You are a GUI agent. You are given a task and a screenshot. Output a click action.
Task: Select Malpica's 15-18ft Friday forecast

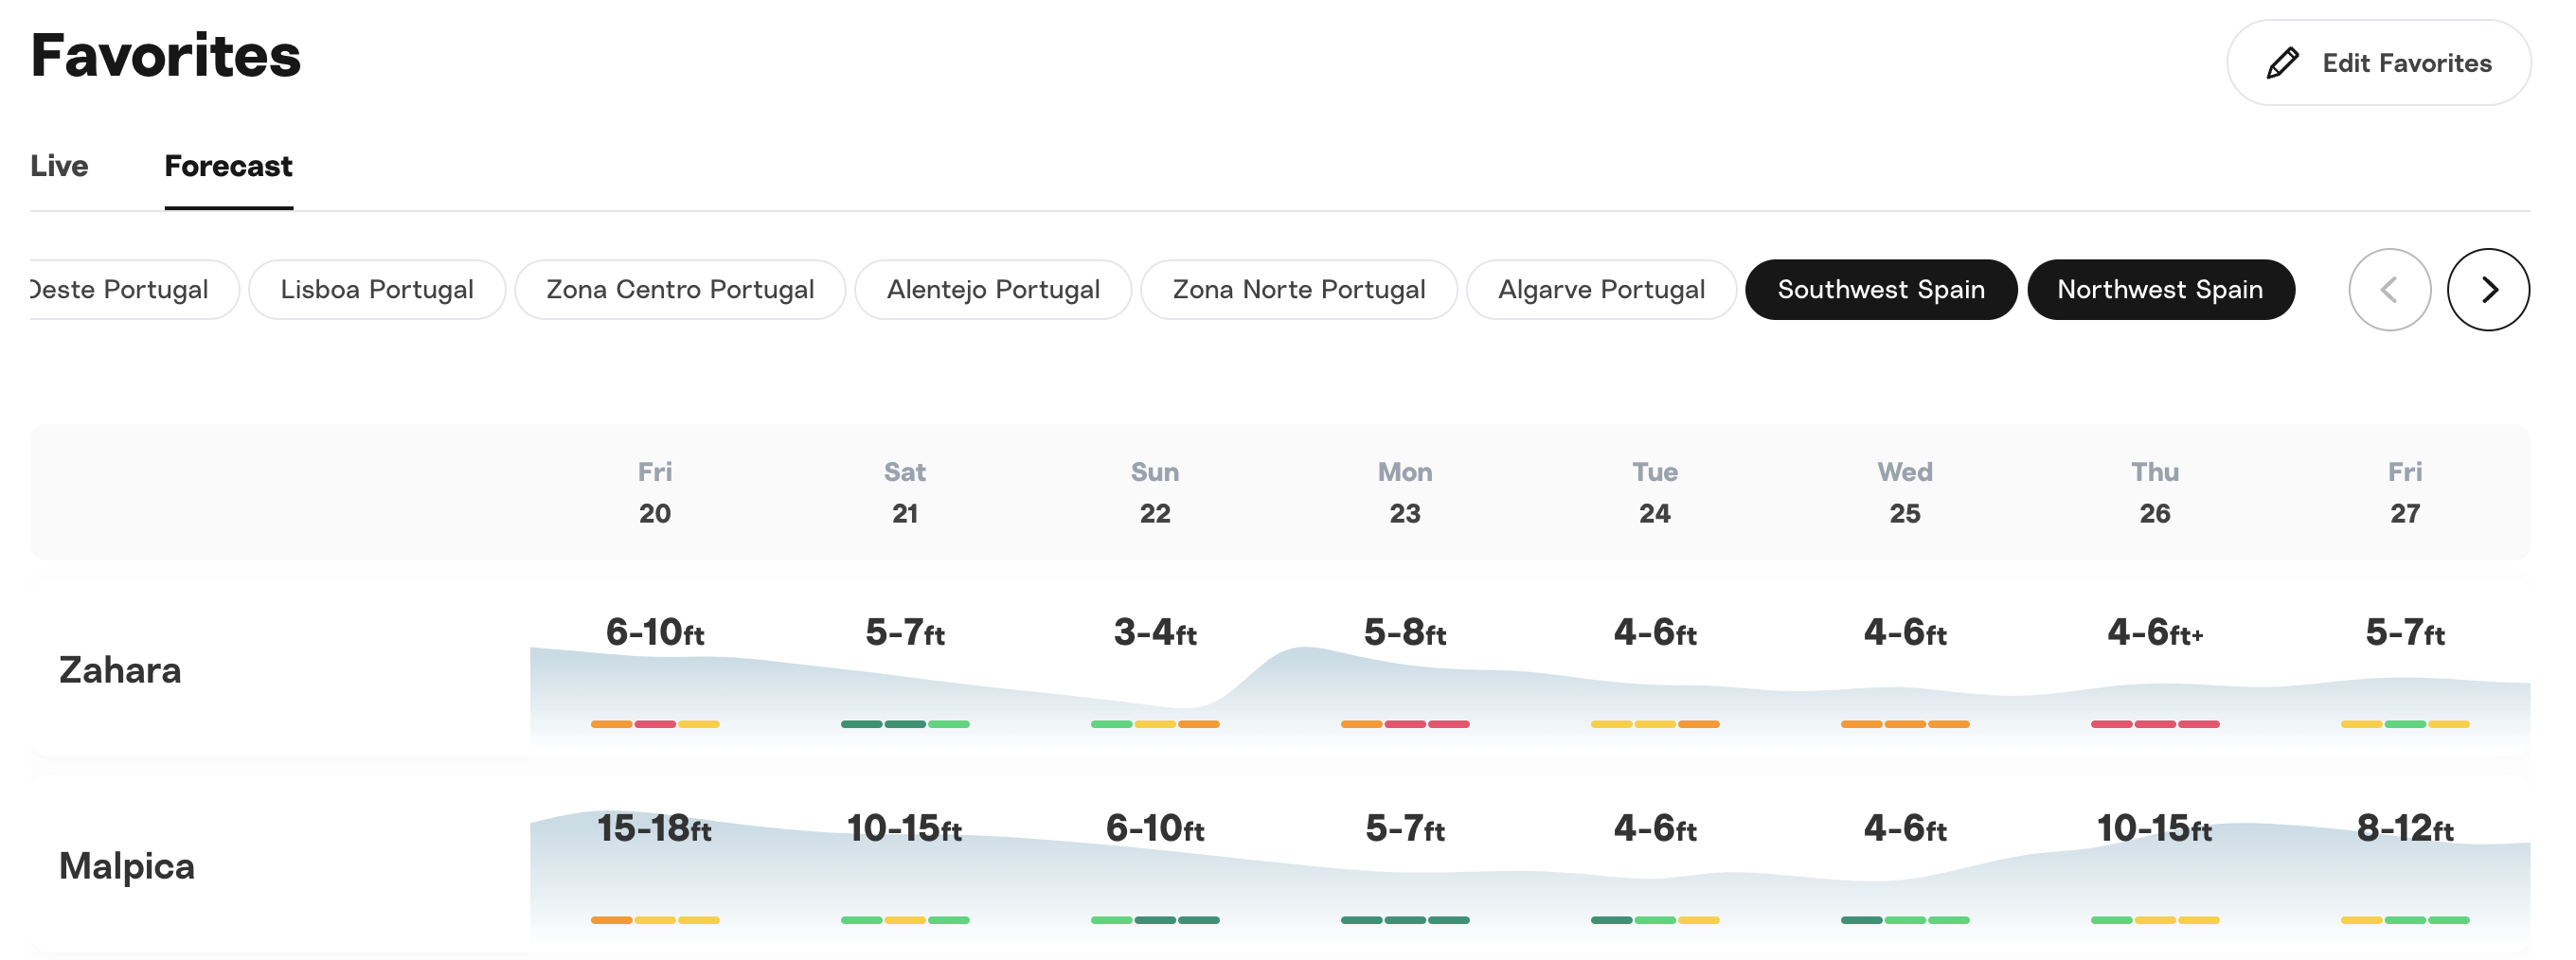point(655,828)
